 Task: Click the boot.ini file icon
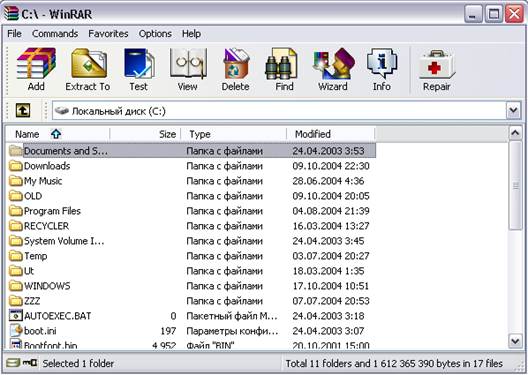click(15, 331)
